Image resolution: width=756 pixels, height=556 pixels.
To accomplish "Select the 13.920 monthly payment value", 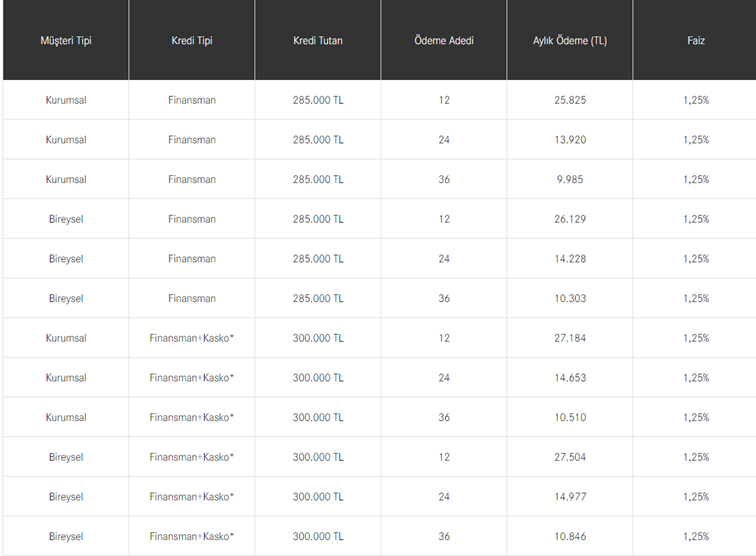I will 570,140.
